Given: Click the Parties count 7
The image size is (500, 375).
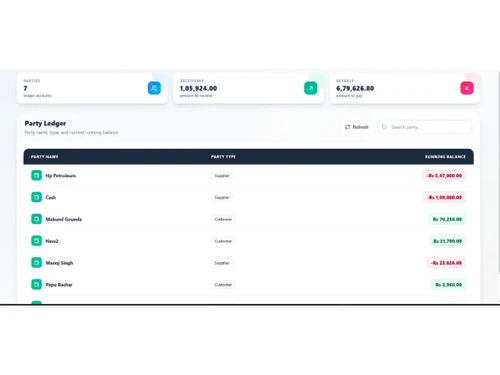Looking at the screenshot, I should (25, 88).
